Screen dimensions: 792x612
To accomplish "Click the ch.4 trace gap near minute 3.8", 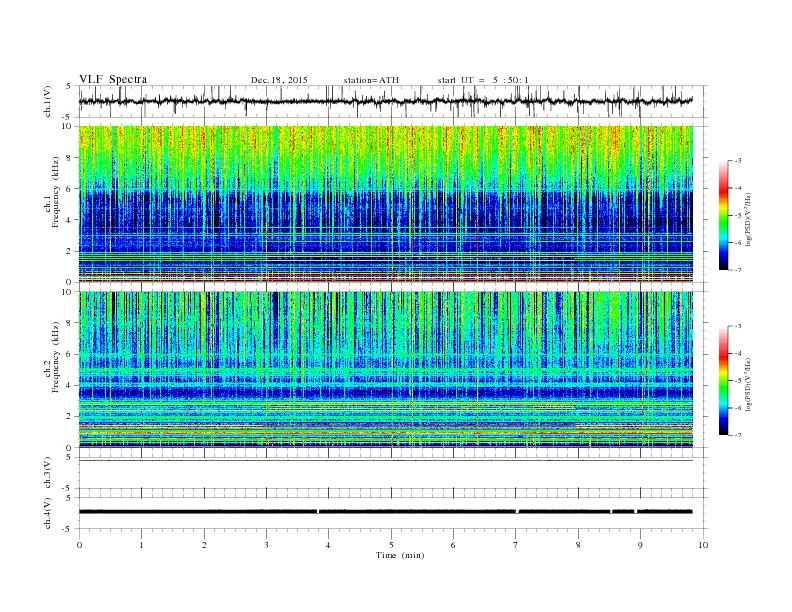I will point(318,512).
